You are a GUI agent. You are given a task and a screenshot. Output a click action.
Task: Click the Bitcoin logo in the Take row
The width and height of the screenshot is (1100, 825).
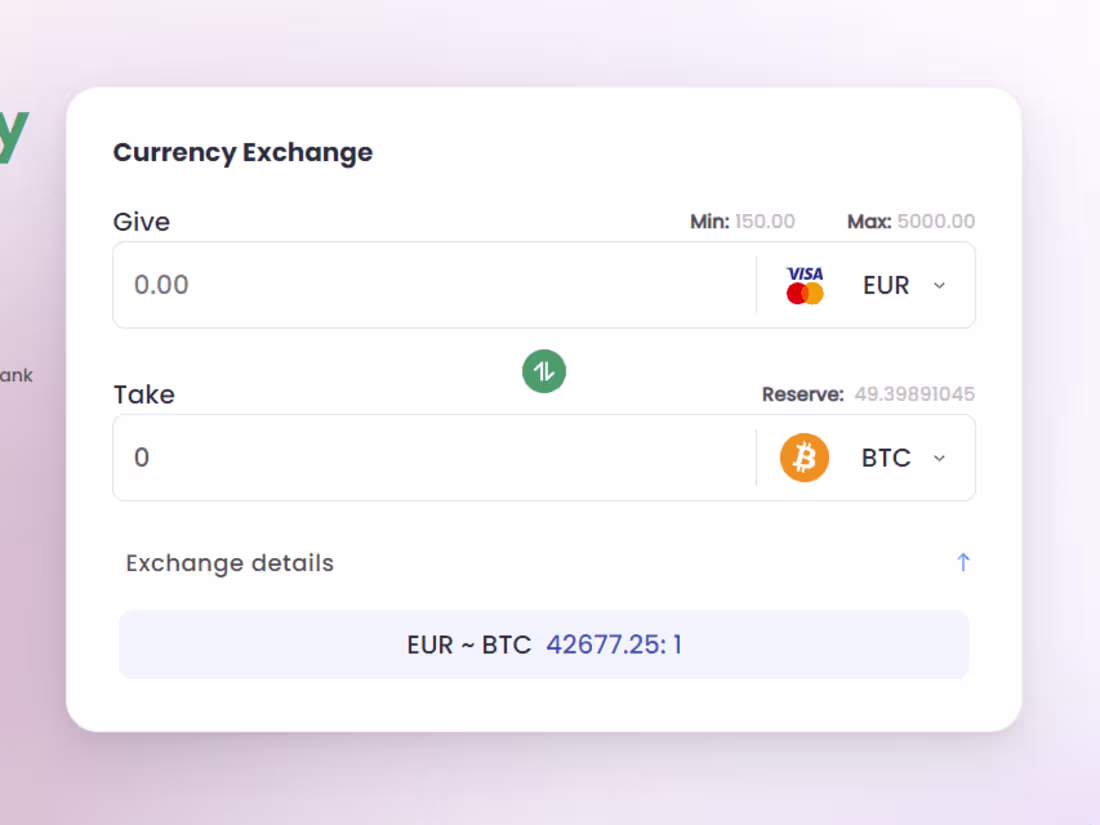804,457
